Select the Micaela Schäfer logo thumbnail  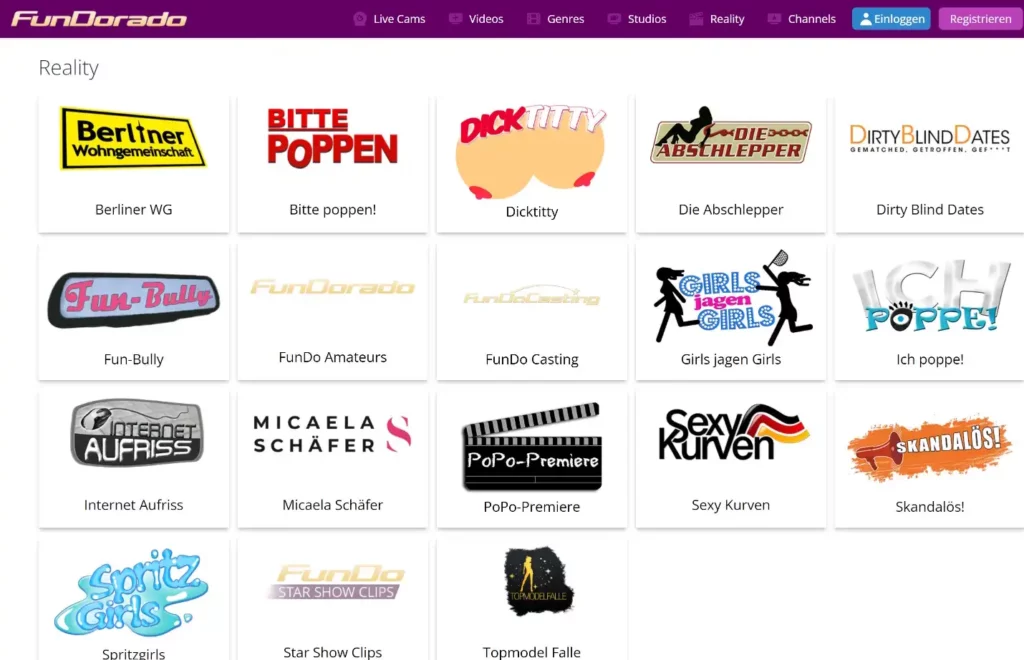[332, 434]
